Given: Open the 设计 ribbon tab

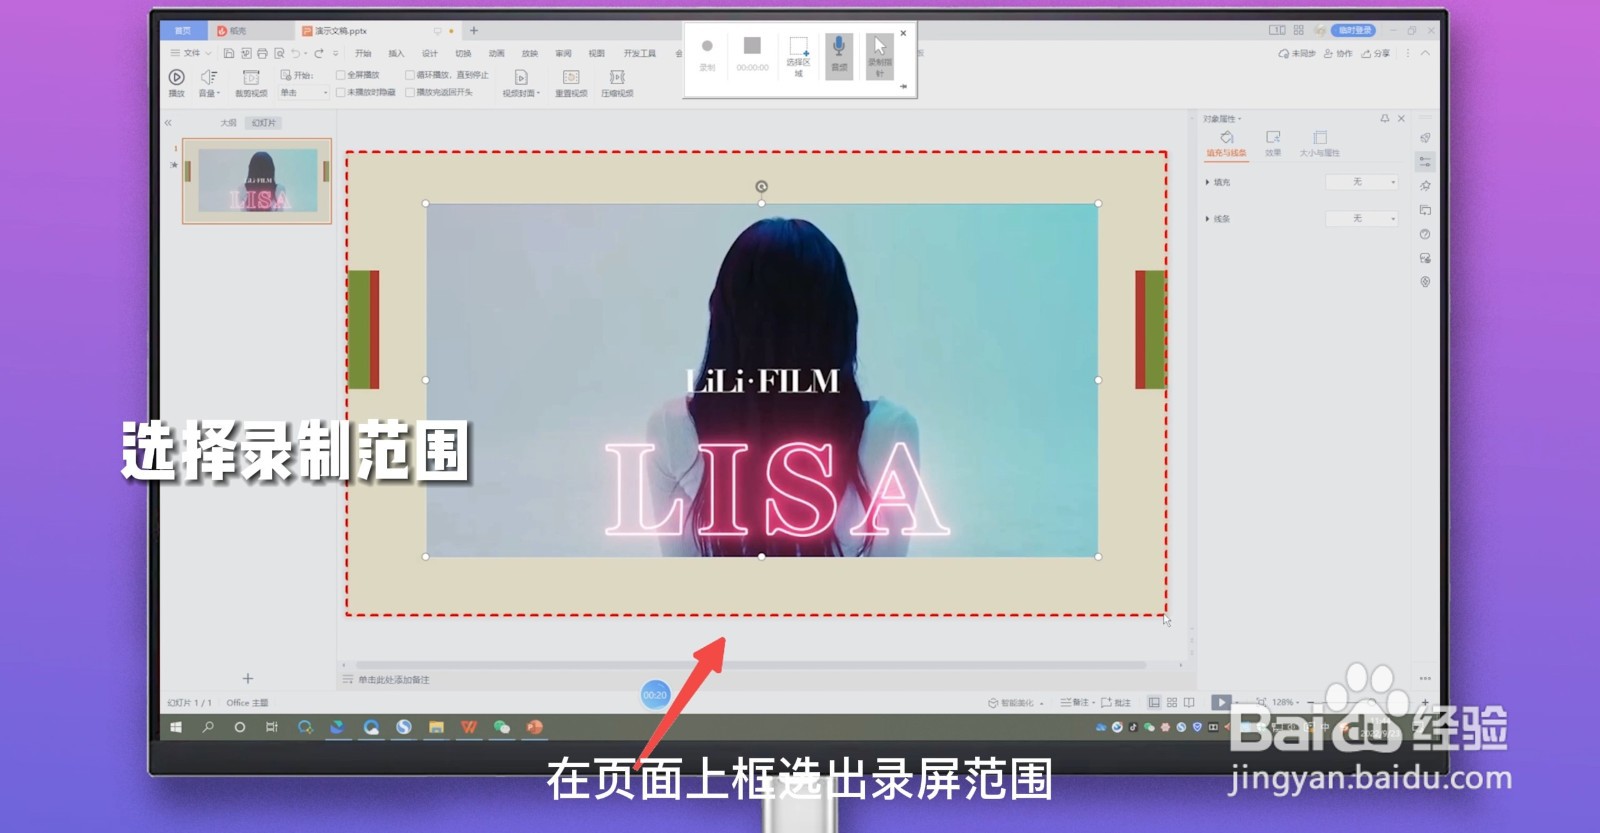Looking at the screenshot, I should click(x=430, y=53).
